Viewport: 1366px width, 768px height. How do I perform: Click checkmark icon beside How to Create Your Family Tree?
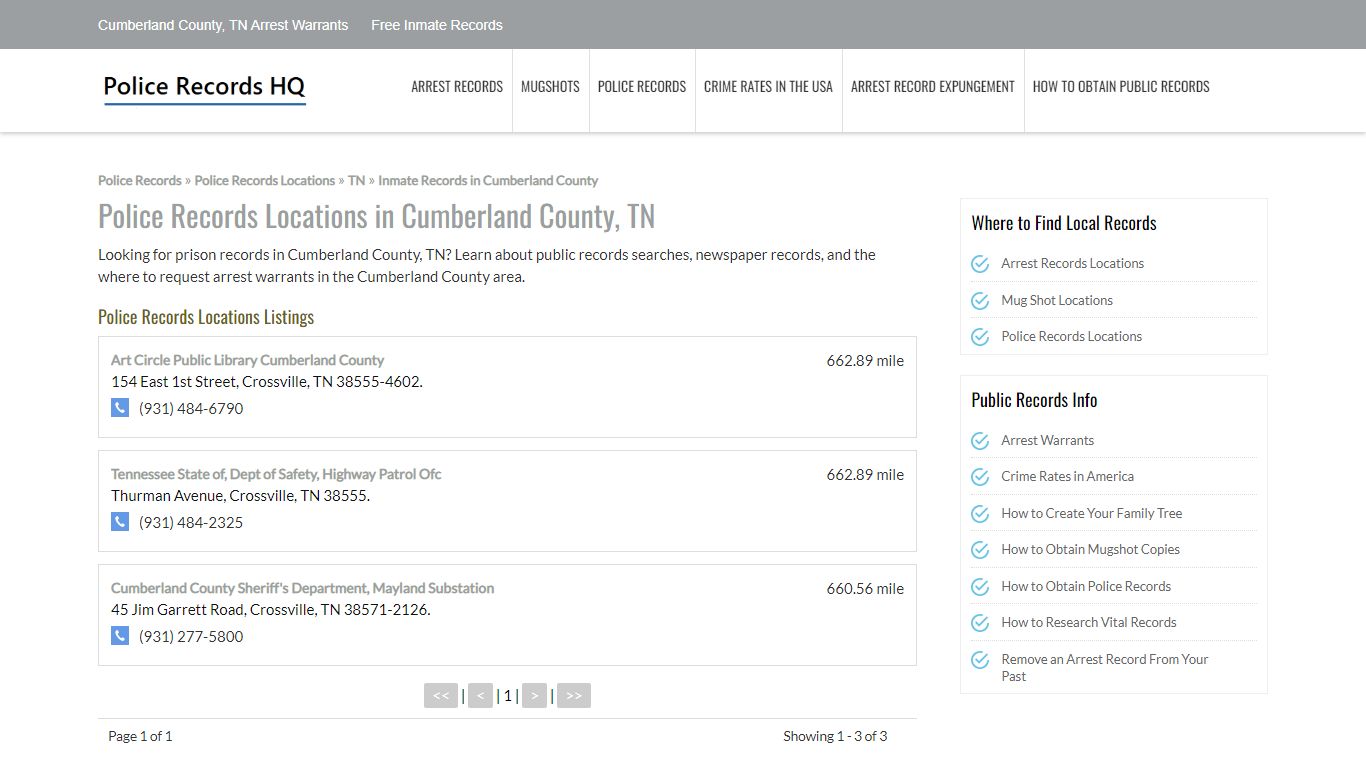click(980, 514)
